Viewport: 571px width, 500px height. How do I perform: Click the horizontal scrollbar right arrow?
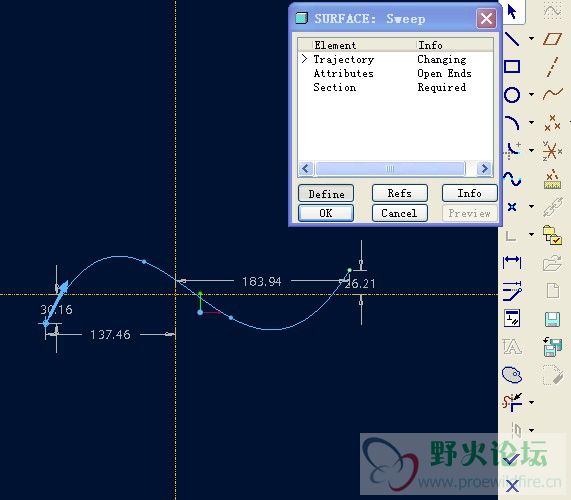point(484,168)
